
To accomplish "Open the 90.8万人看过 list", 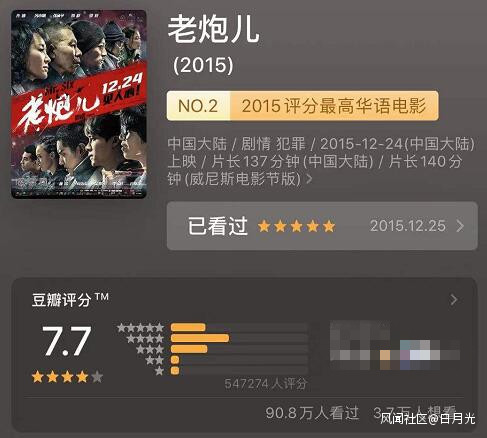I will 312,413.
